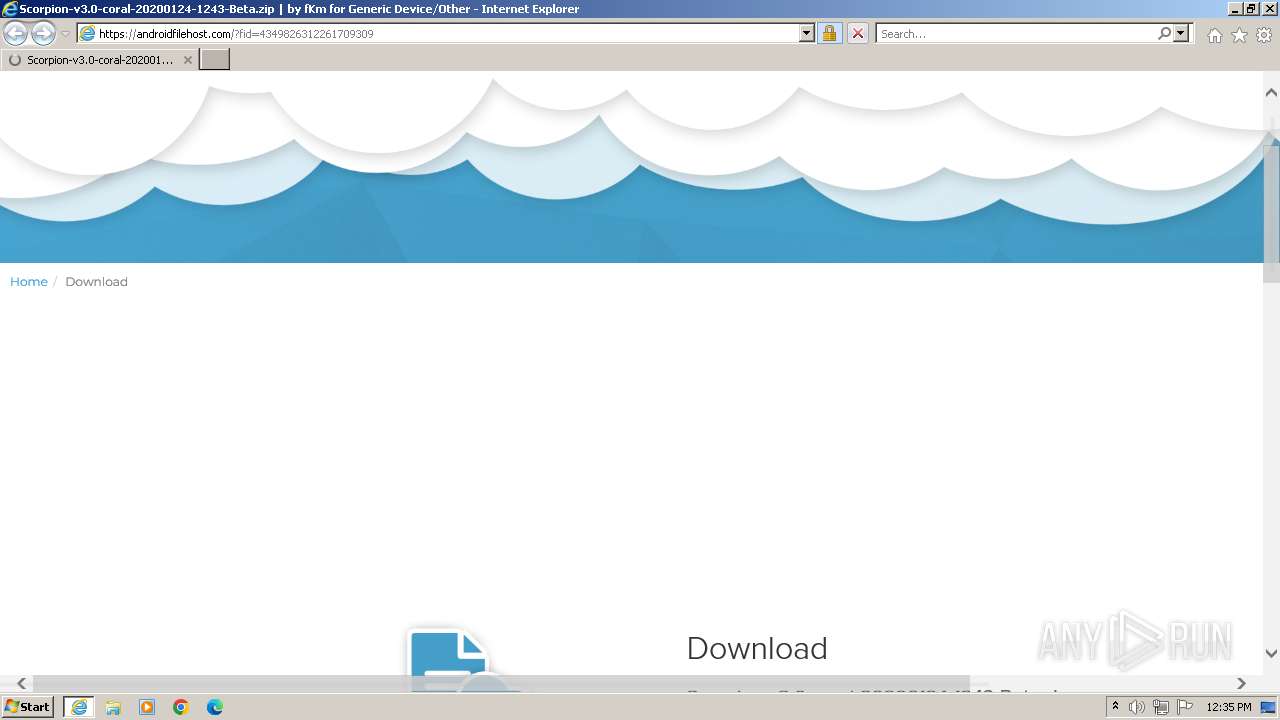Open the Action Center flag icon
The height and width of the screenshot is (720, 1280).
click(x=1185, y=707)
